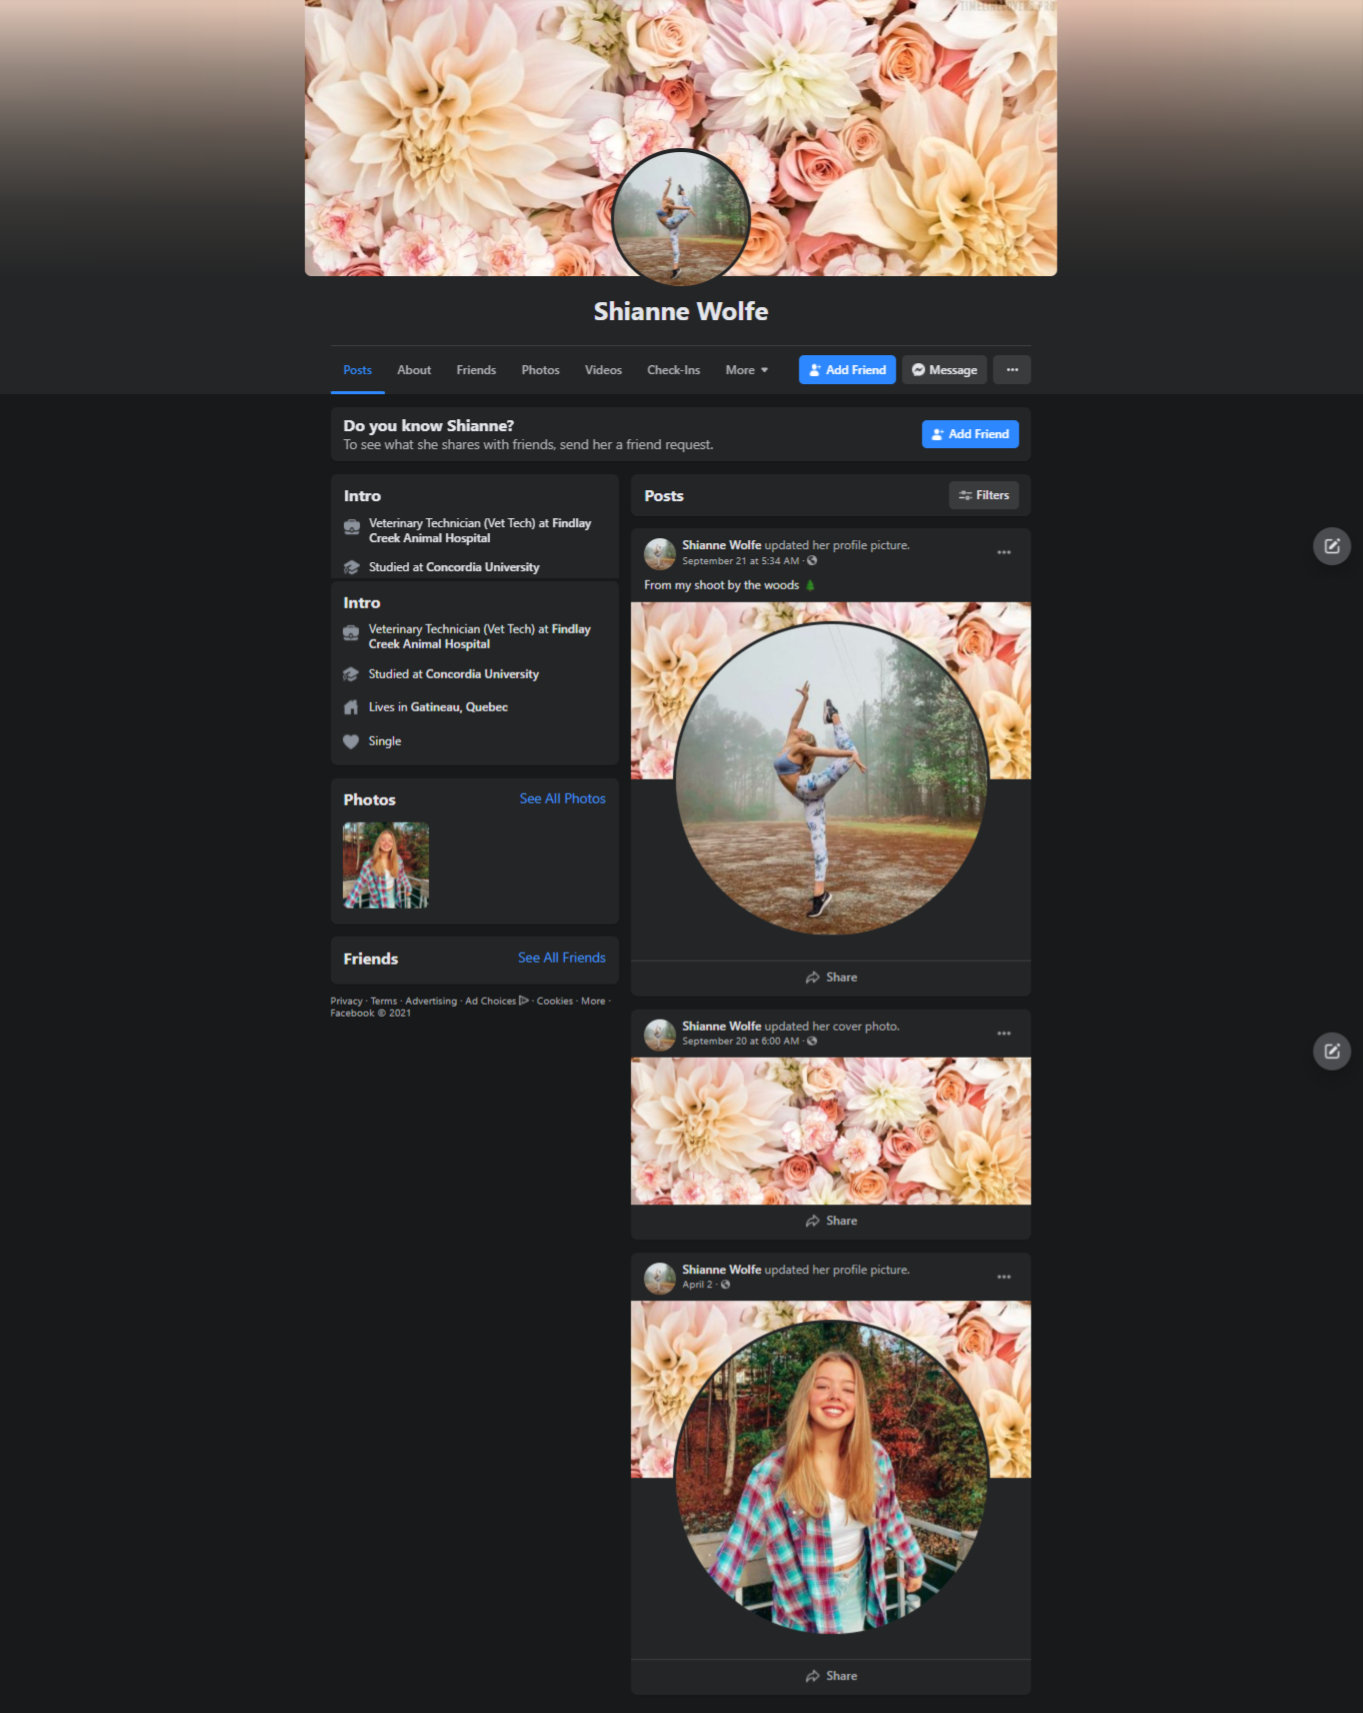Screen dimensions: 1363x1713
Task: Click See All Friends link
Action: tap(561, 957)
